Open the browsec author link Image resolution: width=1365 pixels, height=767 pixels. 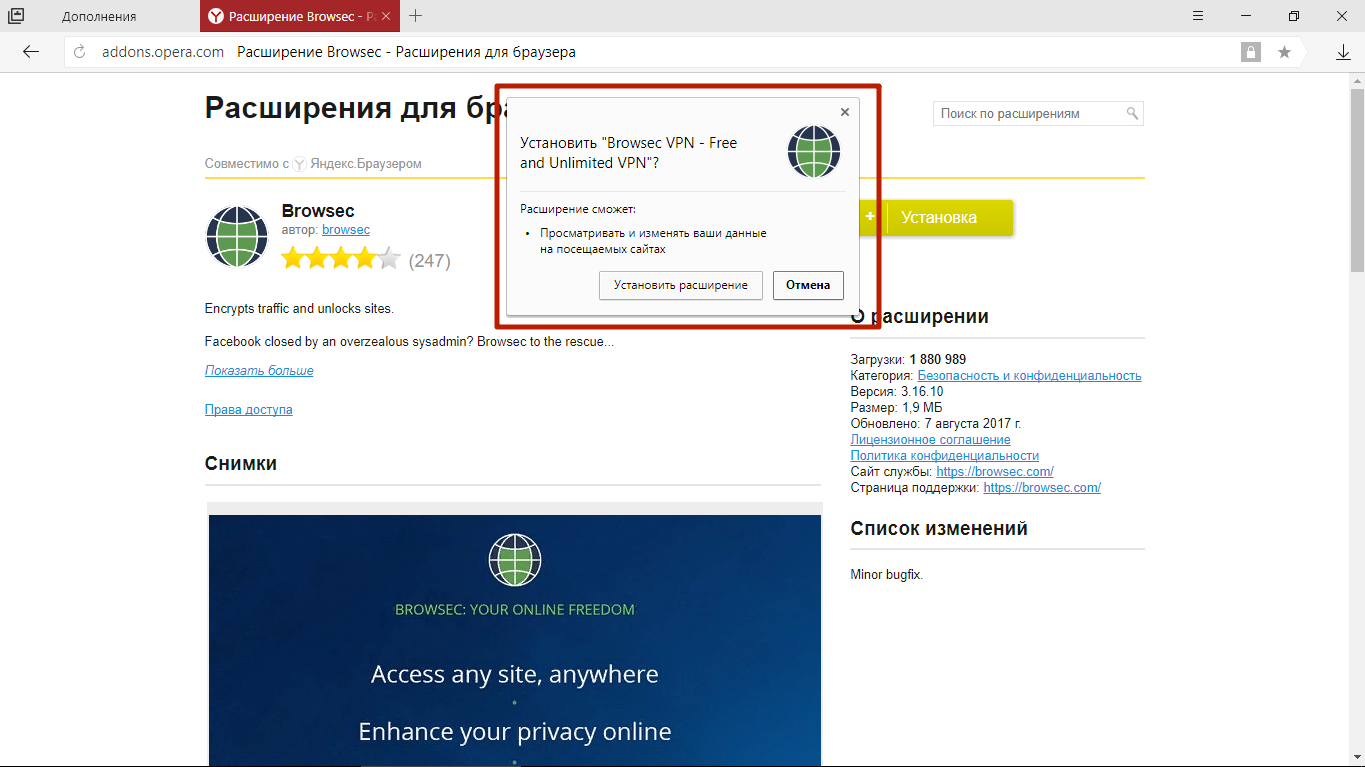[346, 230]
